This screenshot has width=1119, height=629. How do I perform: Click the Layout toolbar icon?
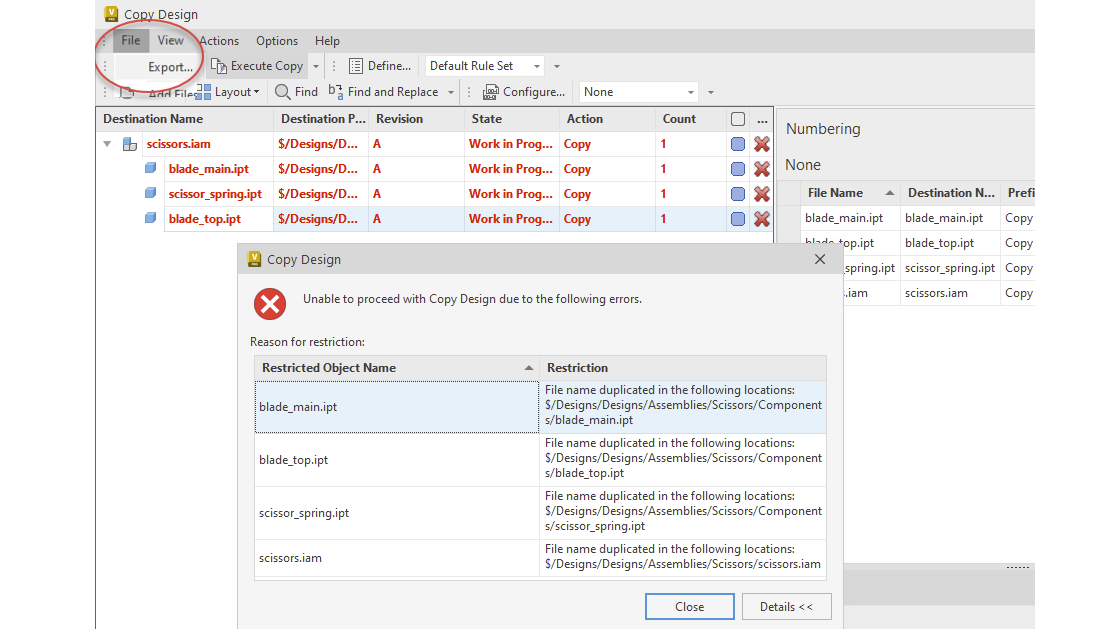coord(203,92)
